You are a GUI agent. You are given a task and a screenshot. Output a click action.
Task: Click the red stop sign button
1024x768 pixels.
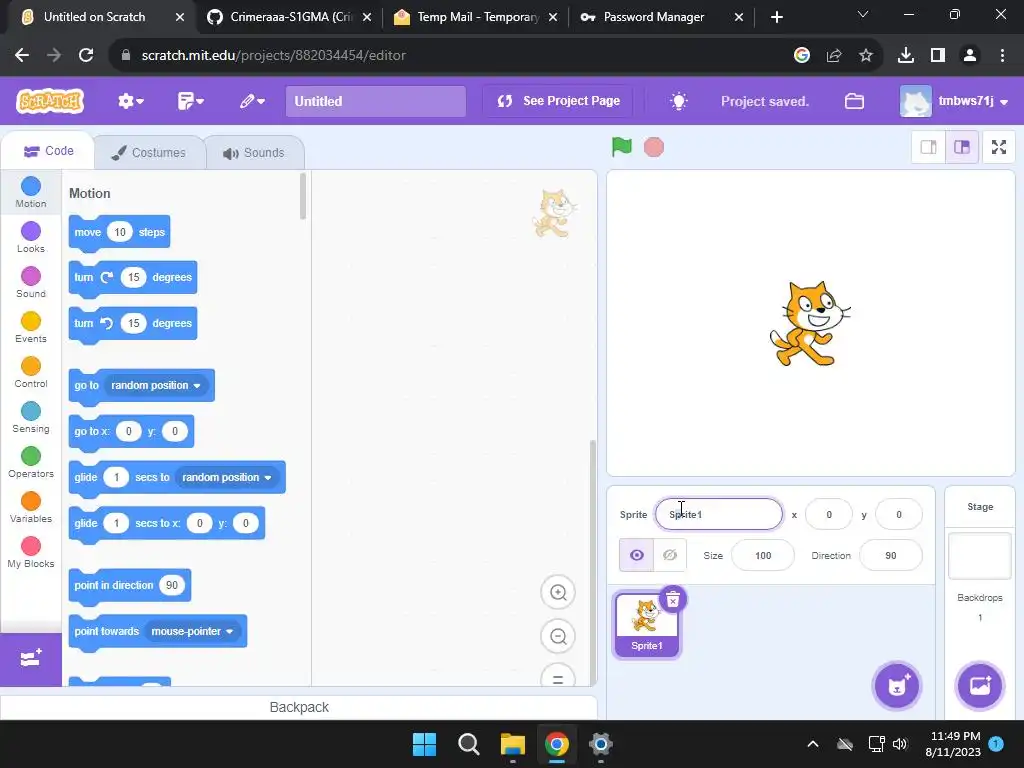coord(654,147)
